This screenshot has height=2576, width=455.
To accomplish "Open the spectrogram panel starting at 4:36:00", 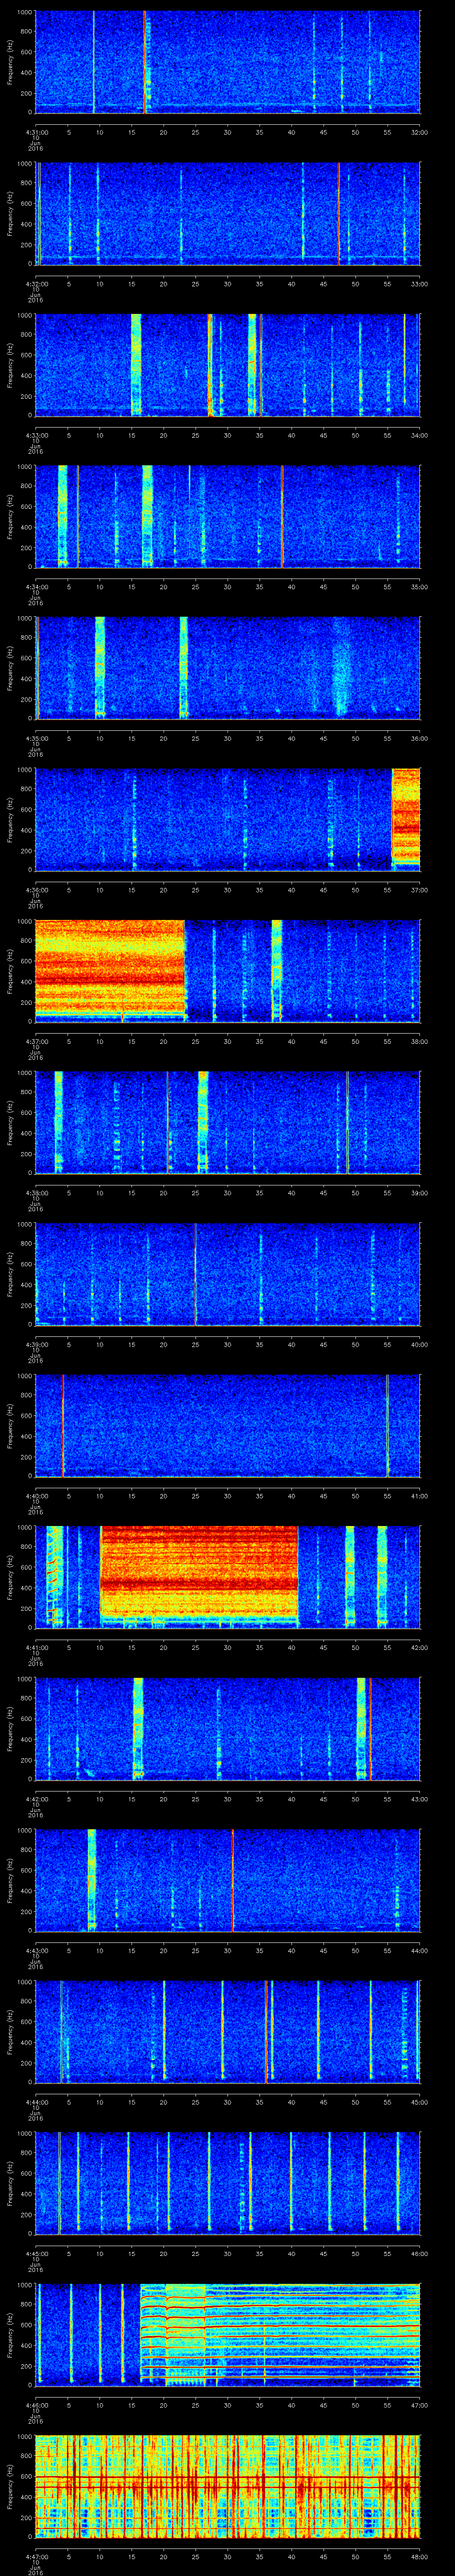I will [x=228, y=819].
